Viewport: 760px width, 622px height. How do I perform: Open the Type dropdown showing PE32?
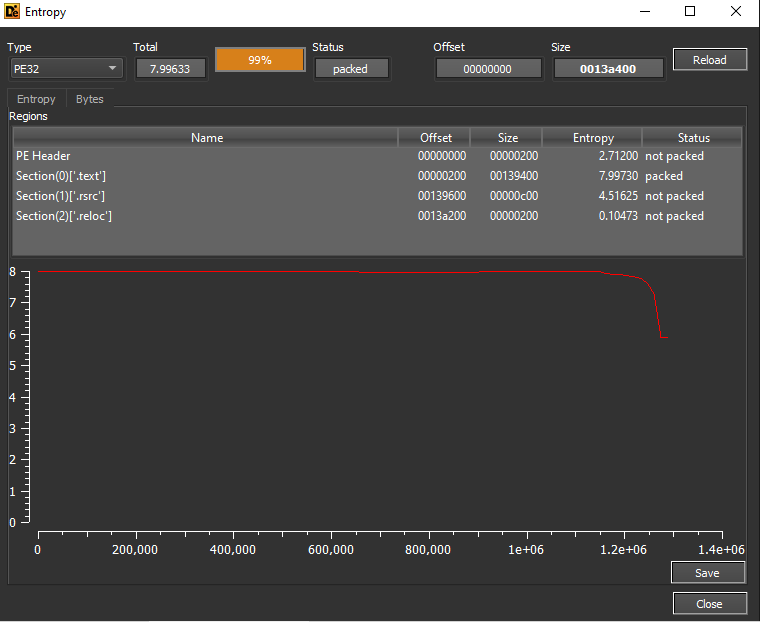click(x=66, y=69)
